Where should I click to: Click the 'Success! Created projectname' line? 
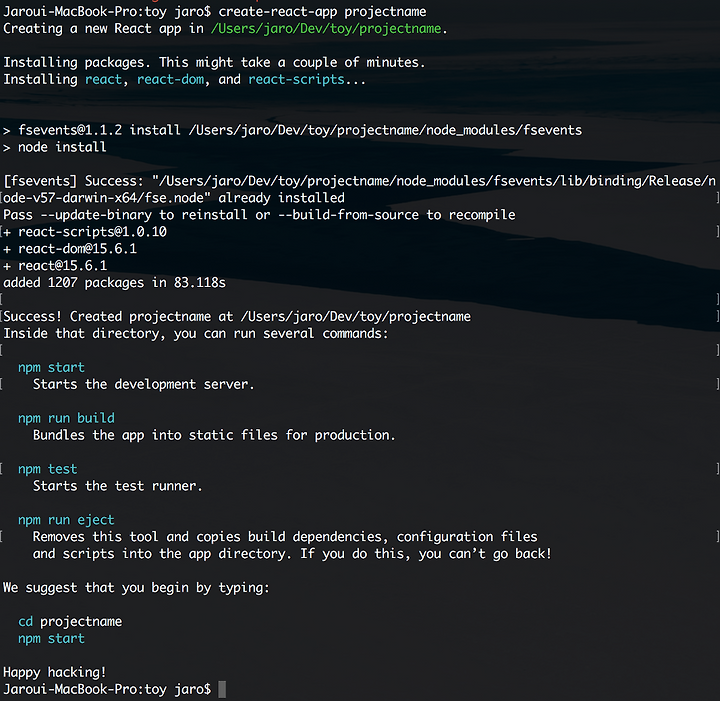pyautogui.click(x=237, y=317)
